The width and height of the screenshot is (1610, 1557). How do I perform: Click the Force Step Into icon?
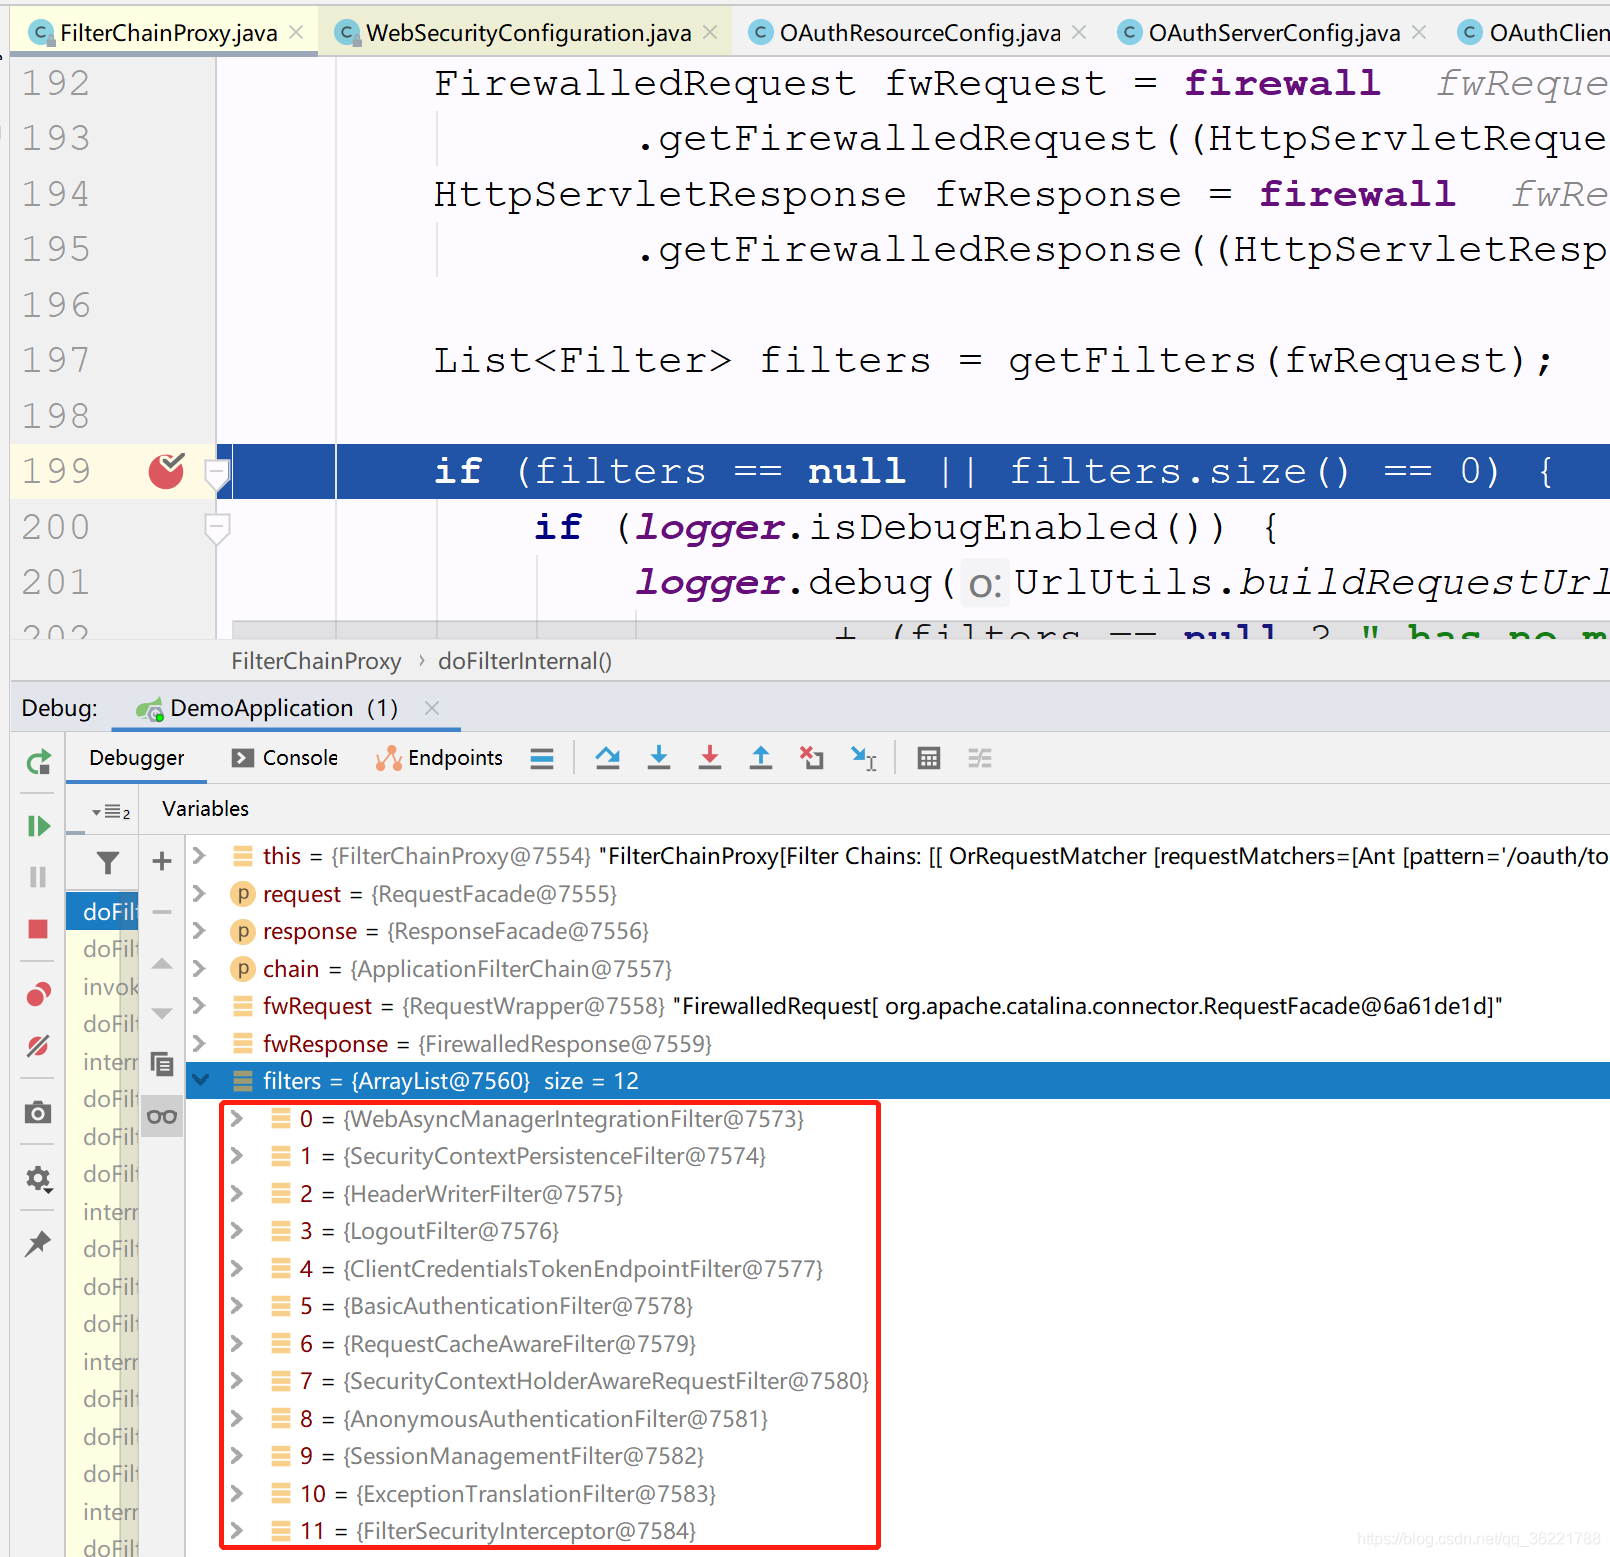710,758
